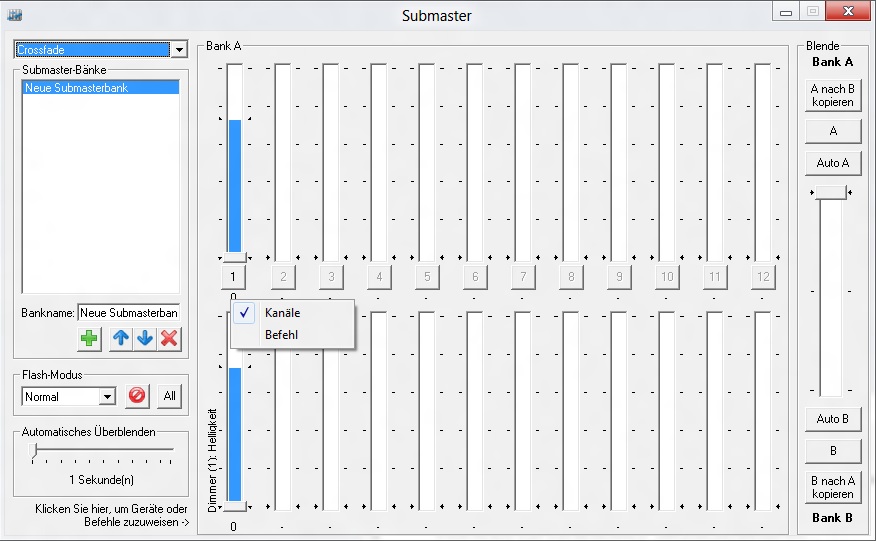
Task: Click flash button 11
Action: (x=715, y=277)
